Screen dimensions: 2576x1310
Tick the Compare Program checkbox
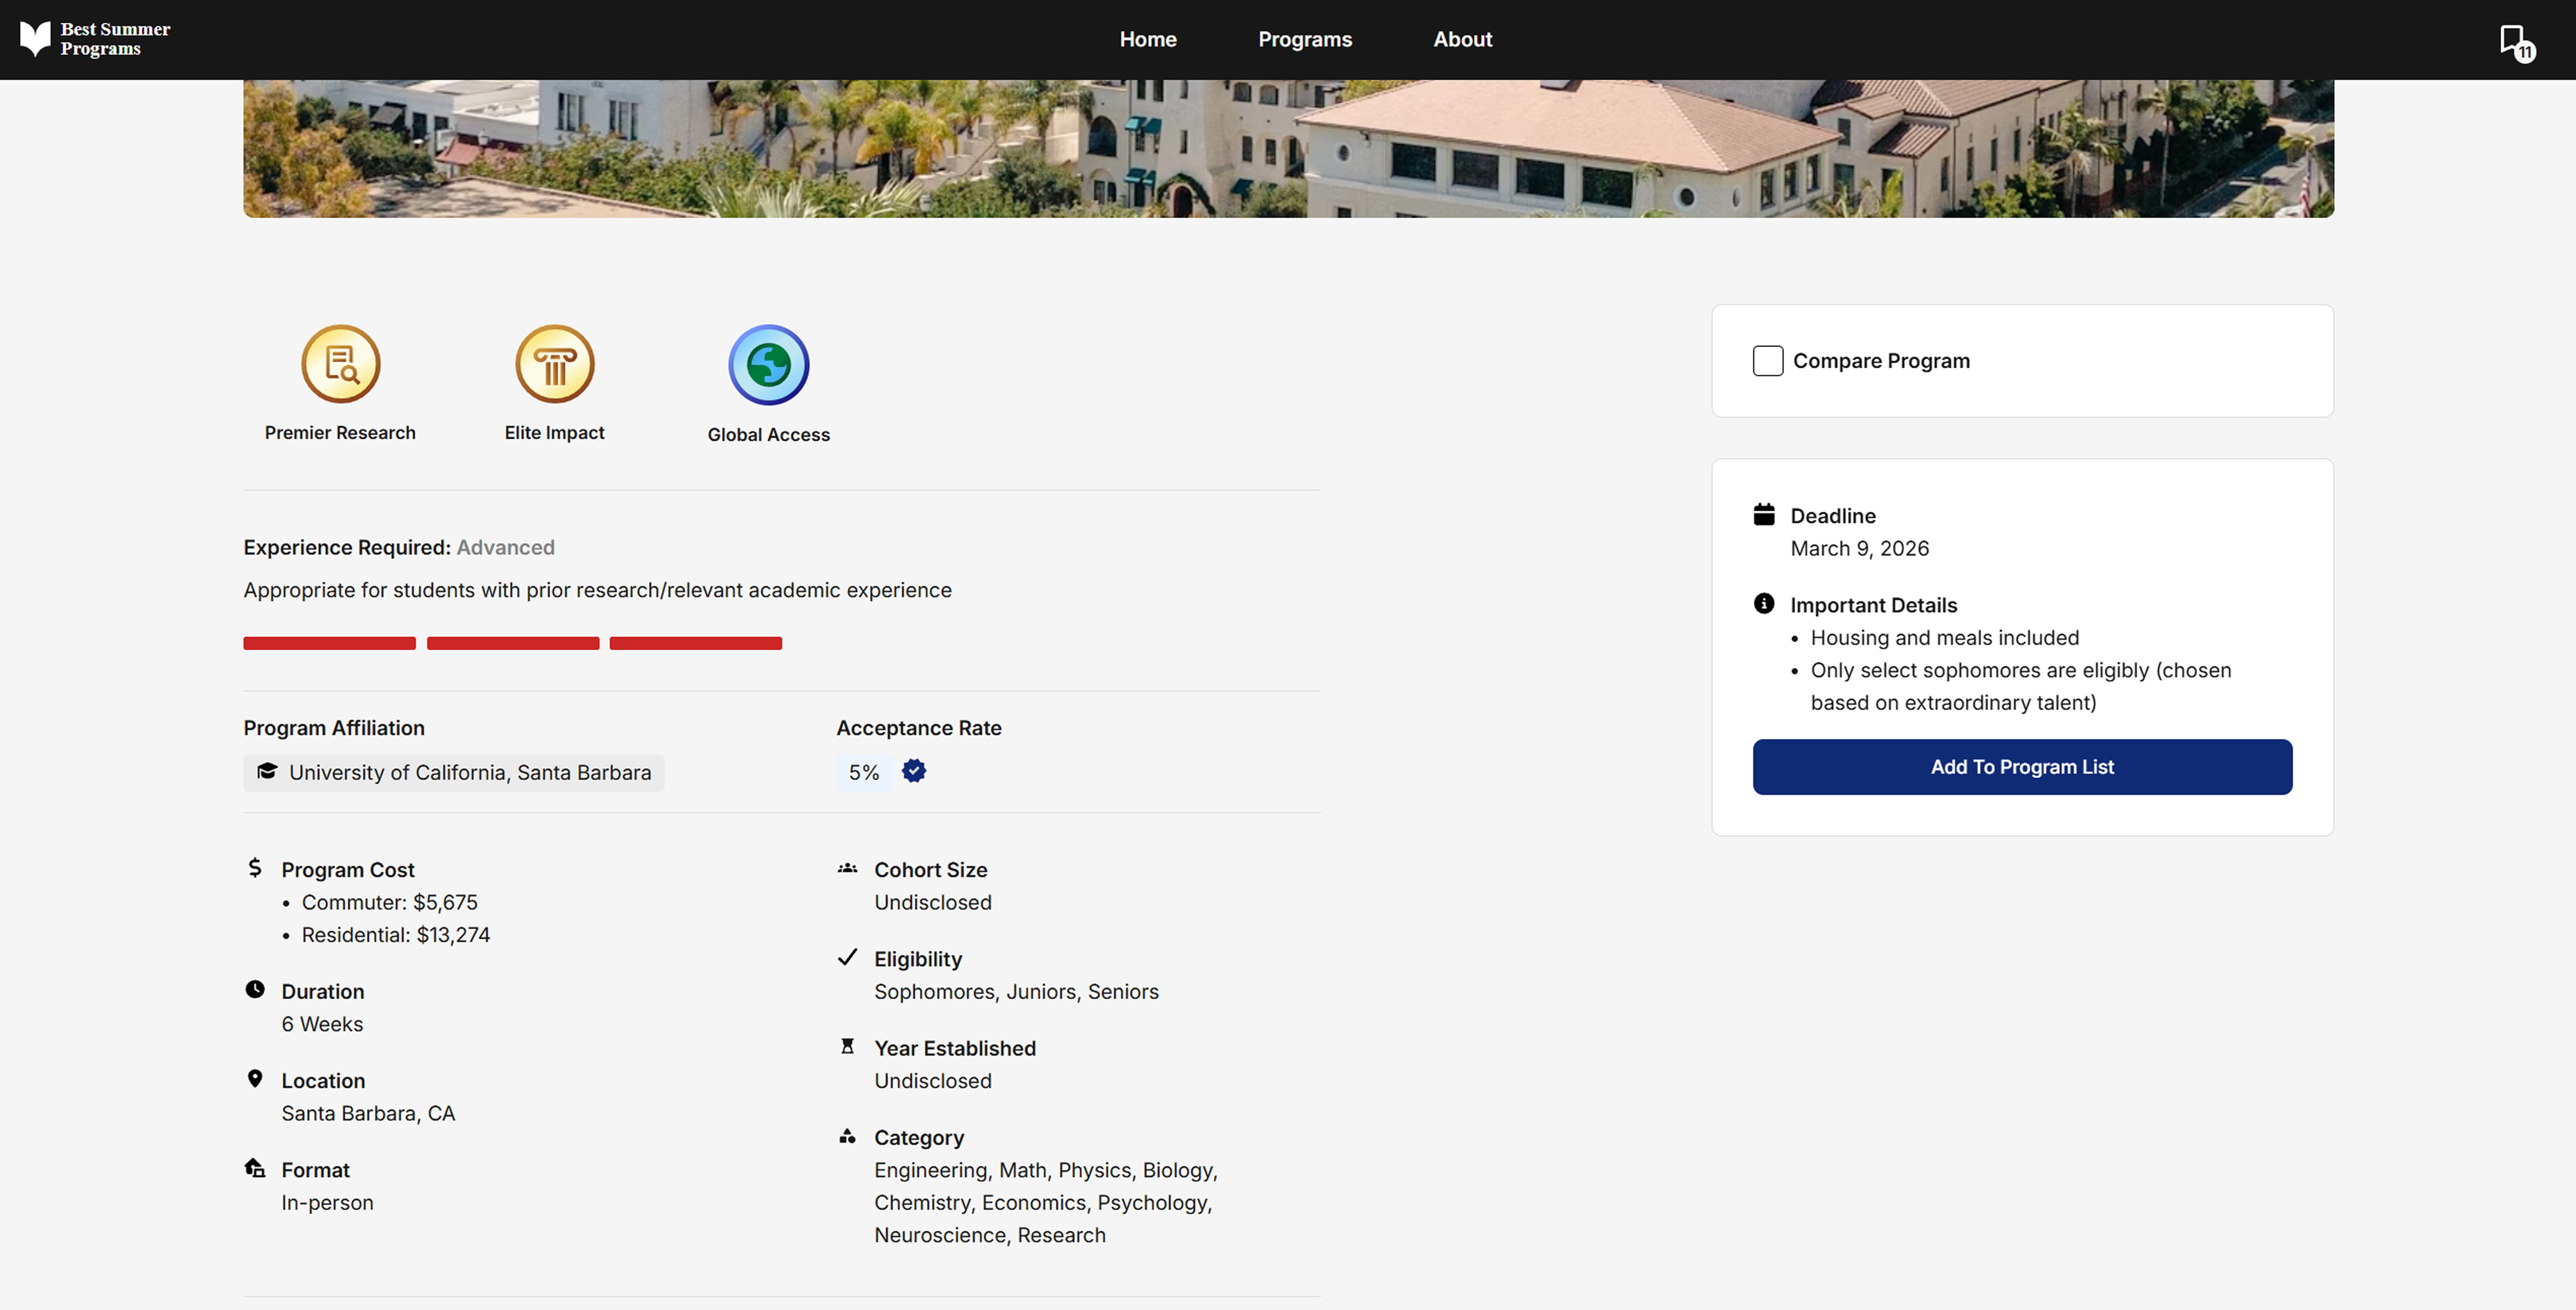pos(1768,361)
